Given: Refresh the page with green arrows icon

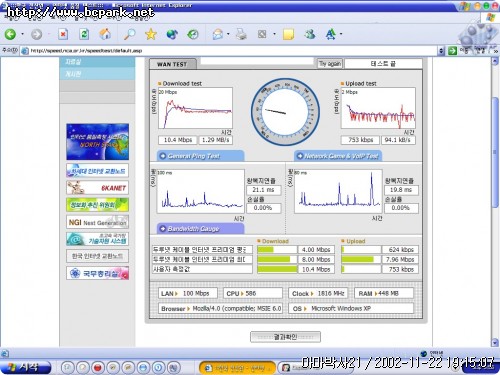Looking at the screenshot, I should tap(84, 34).
